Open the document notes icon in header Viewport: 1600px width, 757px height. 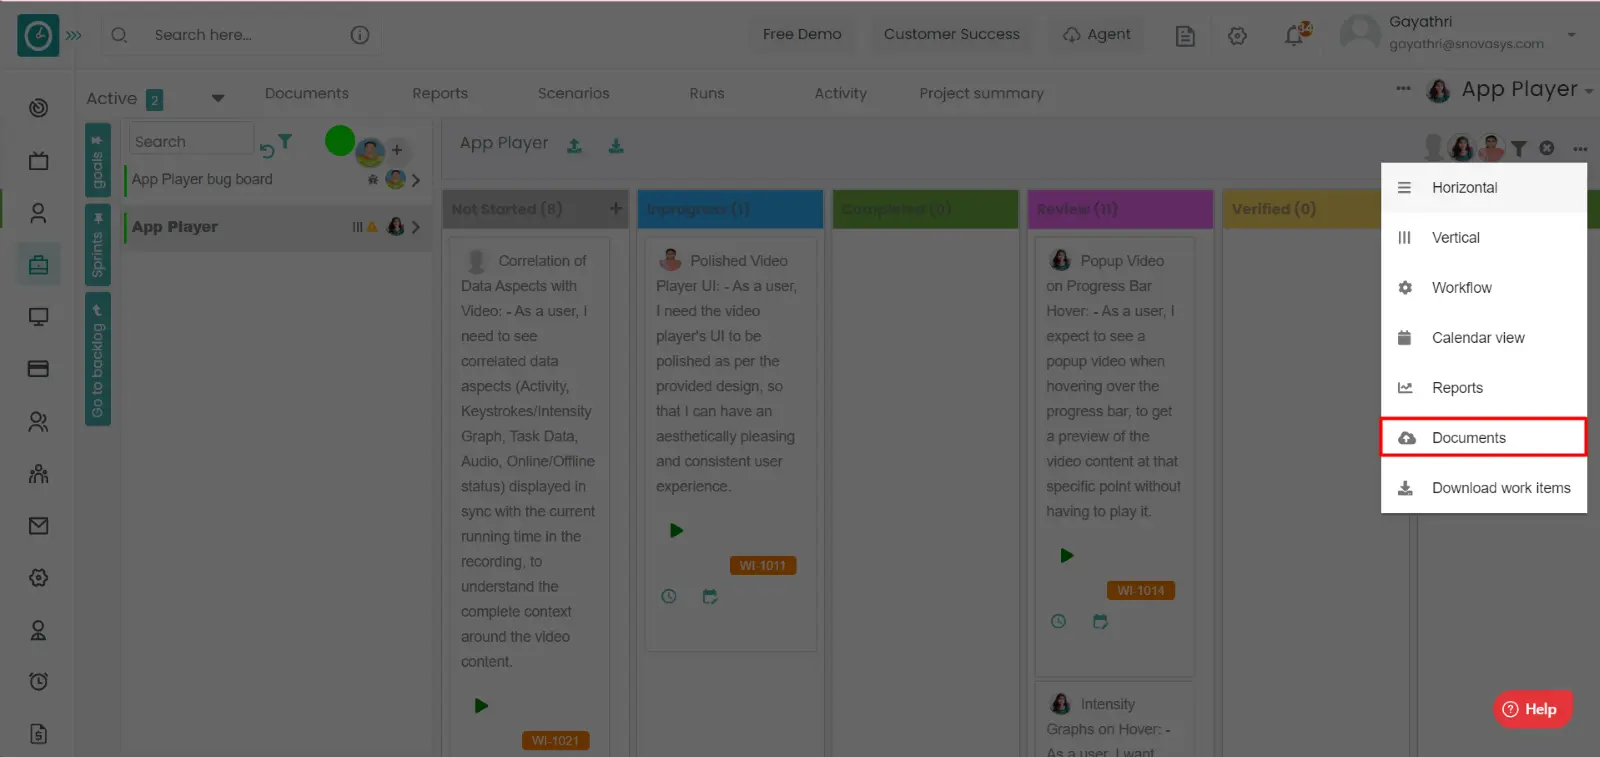(x=1185, y=36)
